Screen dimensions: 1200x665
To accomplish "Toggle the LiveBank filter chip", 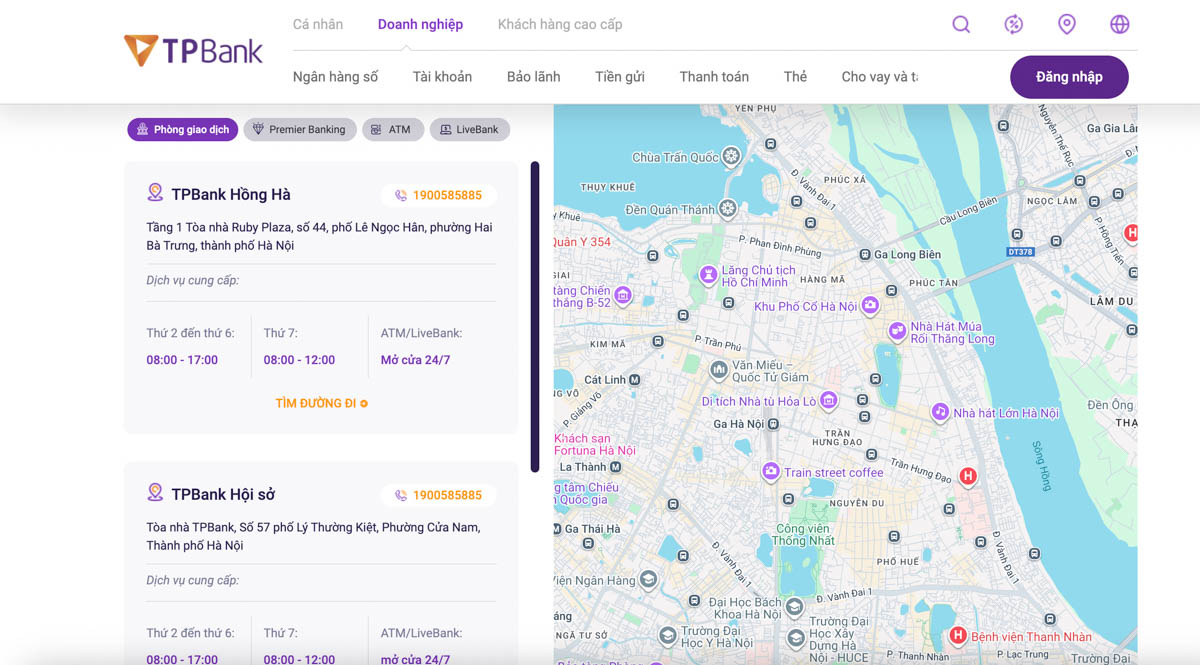I will 469,130.
